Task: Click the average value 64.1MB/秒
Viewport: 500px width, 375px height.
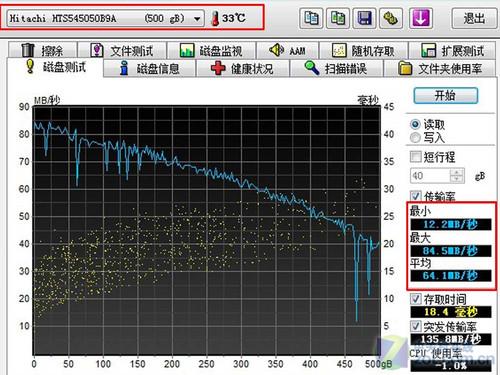Action: coord(451,275)
